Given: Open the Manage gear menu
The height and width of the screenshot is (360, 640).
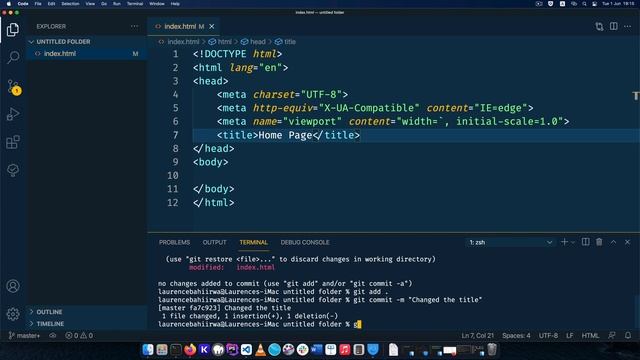Looking at the screenshot, I should pyautogui.click(x=13, y=314).
